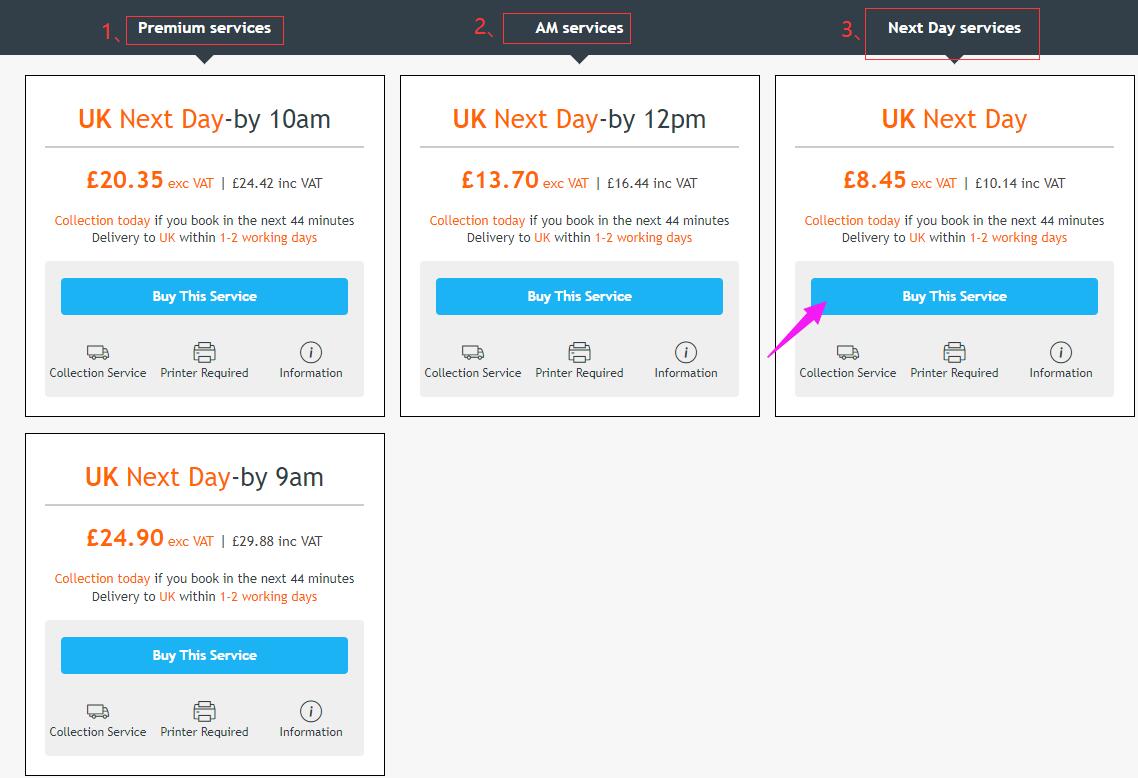Buy the UK Next Day by 12pm service
The image size is (1138, 778).
(579, 297)
